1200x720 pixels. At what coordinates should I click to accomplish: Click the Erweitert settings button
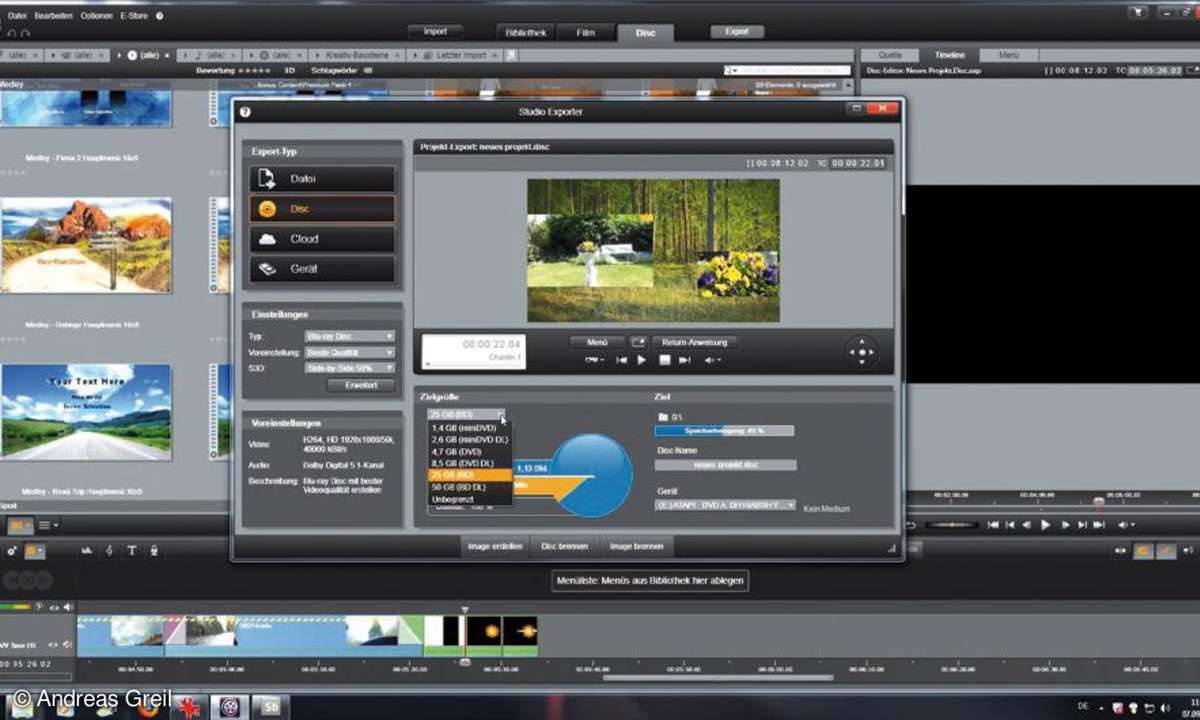pyautogui.click(x=360, y=385)
